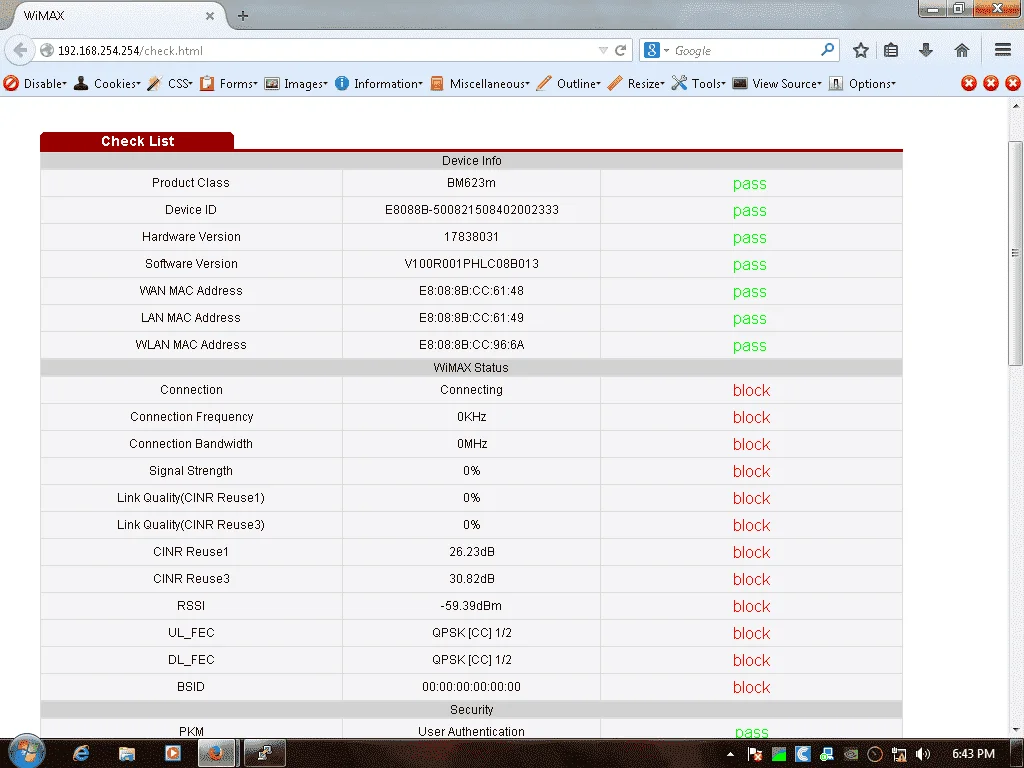Open the CSS dropdown menu
Viewport: 1024px width, 768px height.
tap(170, 84)
